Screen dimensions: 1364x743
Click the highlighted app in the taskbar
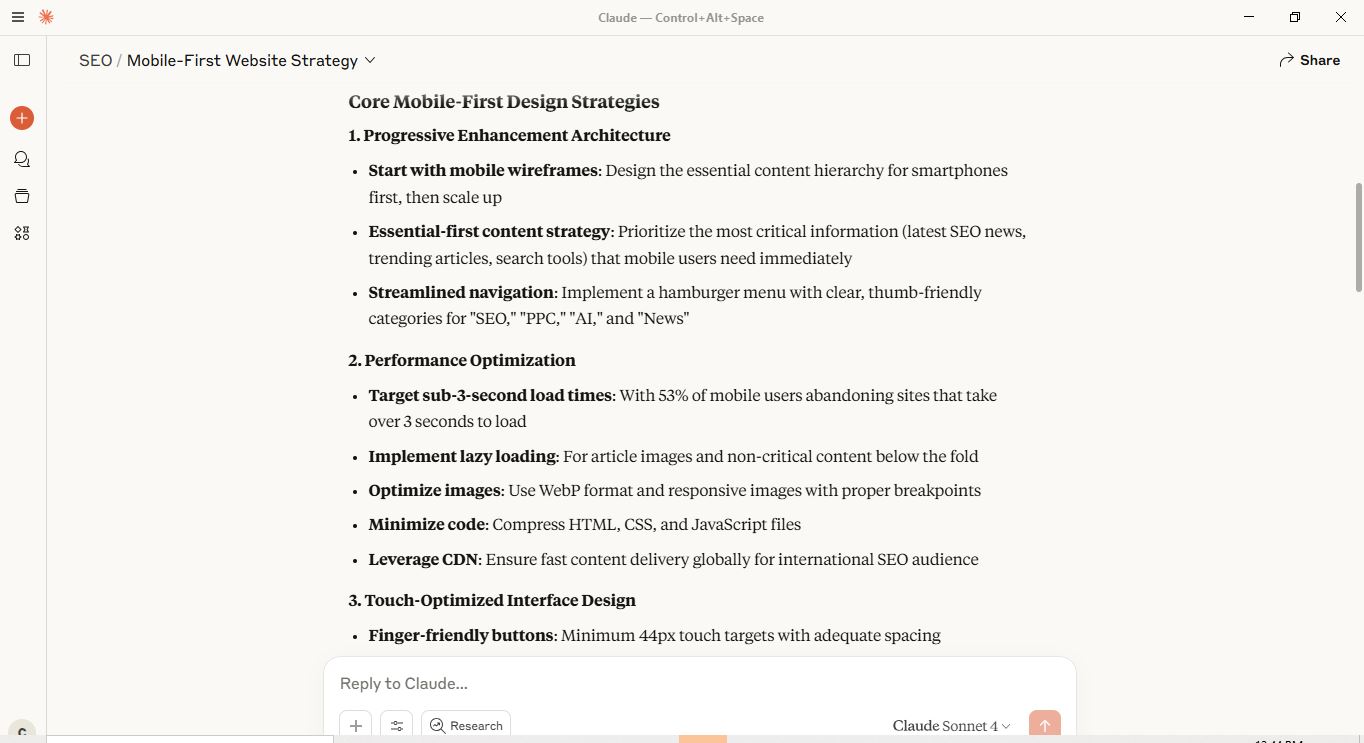700,740
